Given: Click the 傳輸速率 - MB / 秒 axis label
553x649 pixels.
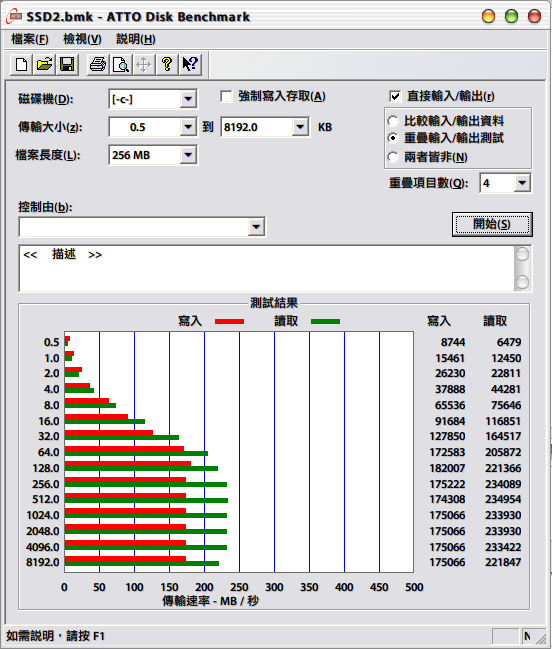Looking at the screenshot, I should tap(210, 601).
